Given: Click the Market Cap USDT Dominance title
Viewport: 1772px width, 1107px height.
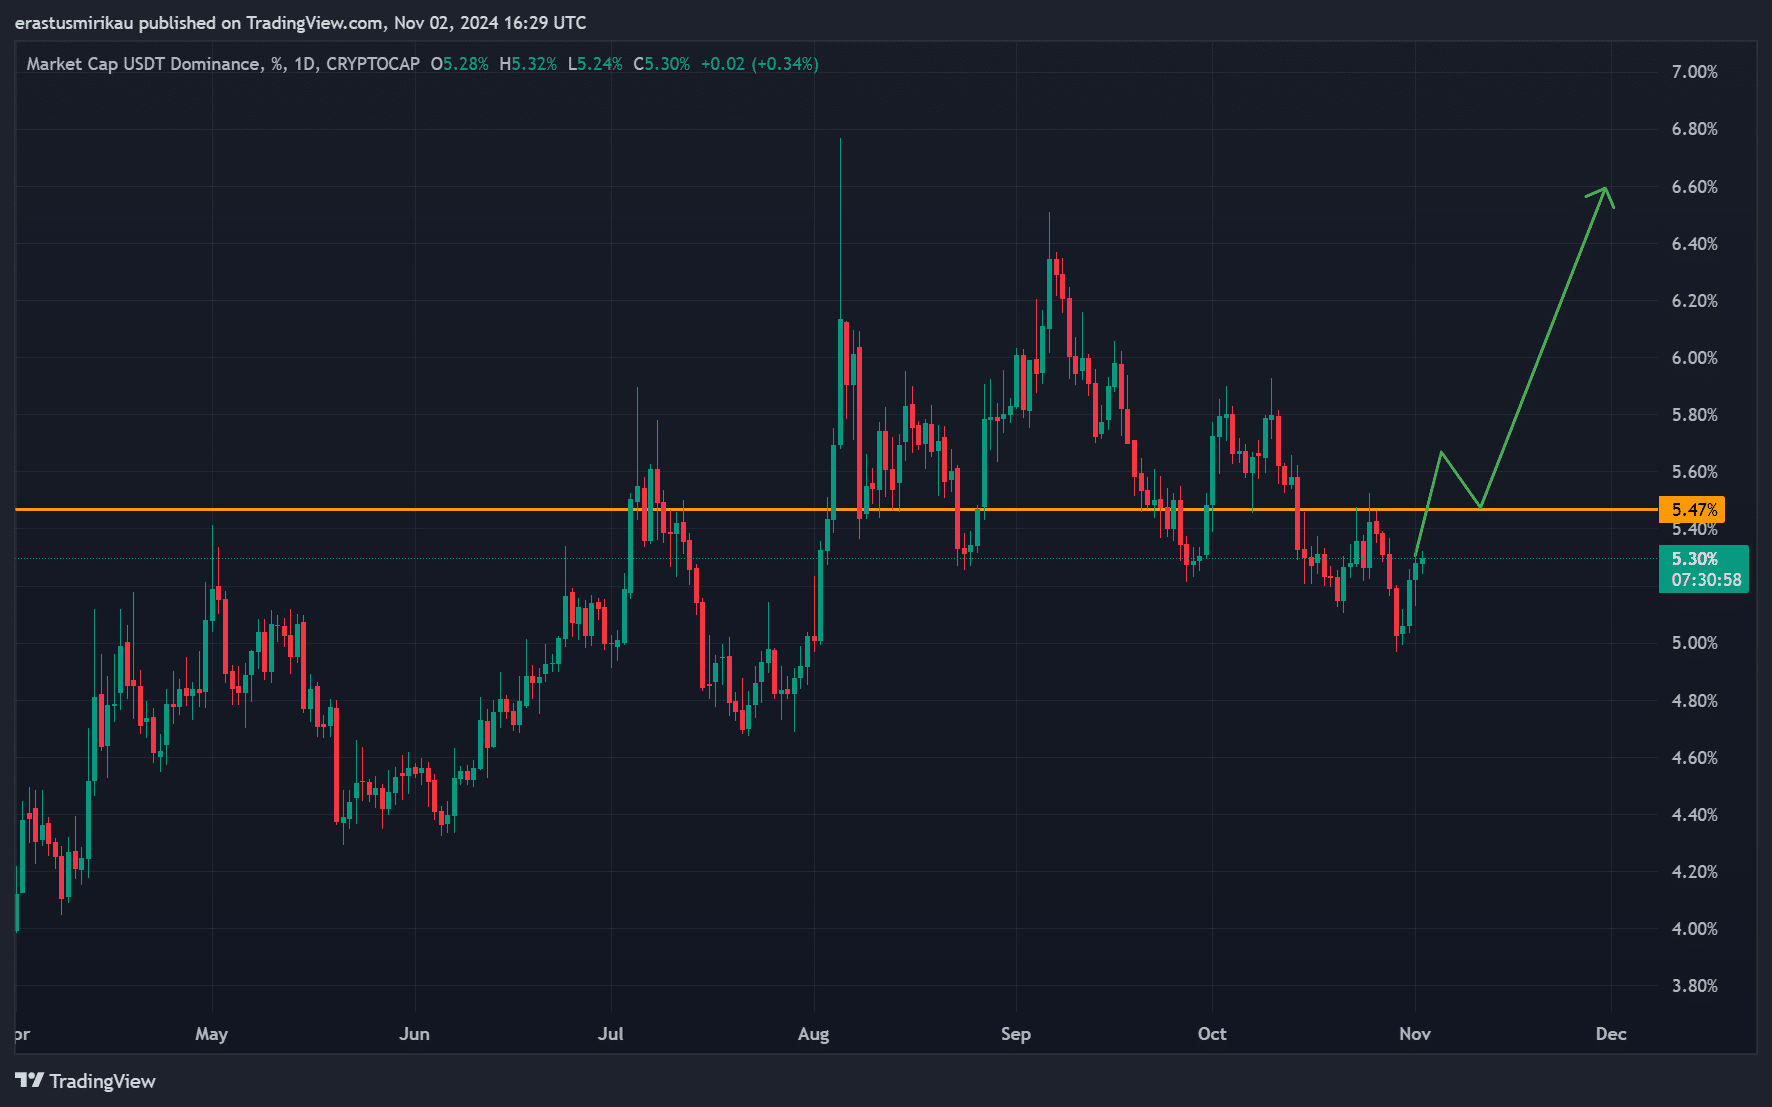Looking at the screenshot, I should click(x=142, y=64).
